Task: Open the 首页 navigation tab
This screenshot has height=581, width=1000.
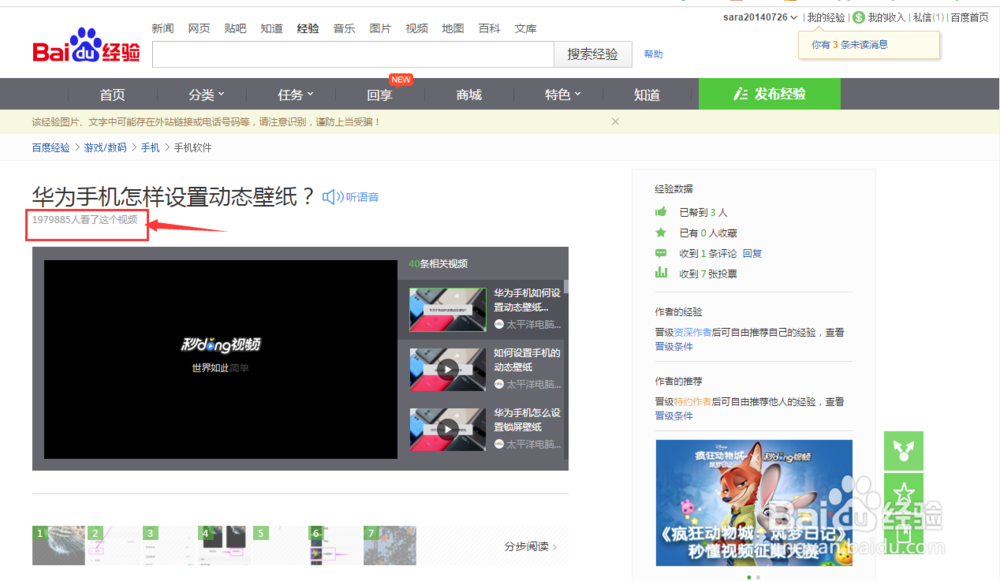Action: pyautogui.click(x=112, y=94)
